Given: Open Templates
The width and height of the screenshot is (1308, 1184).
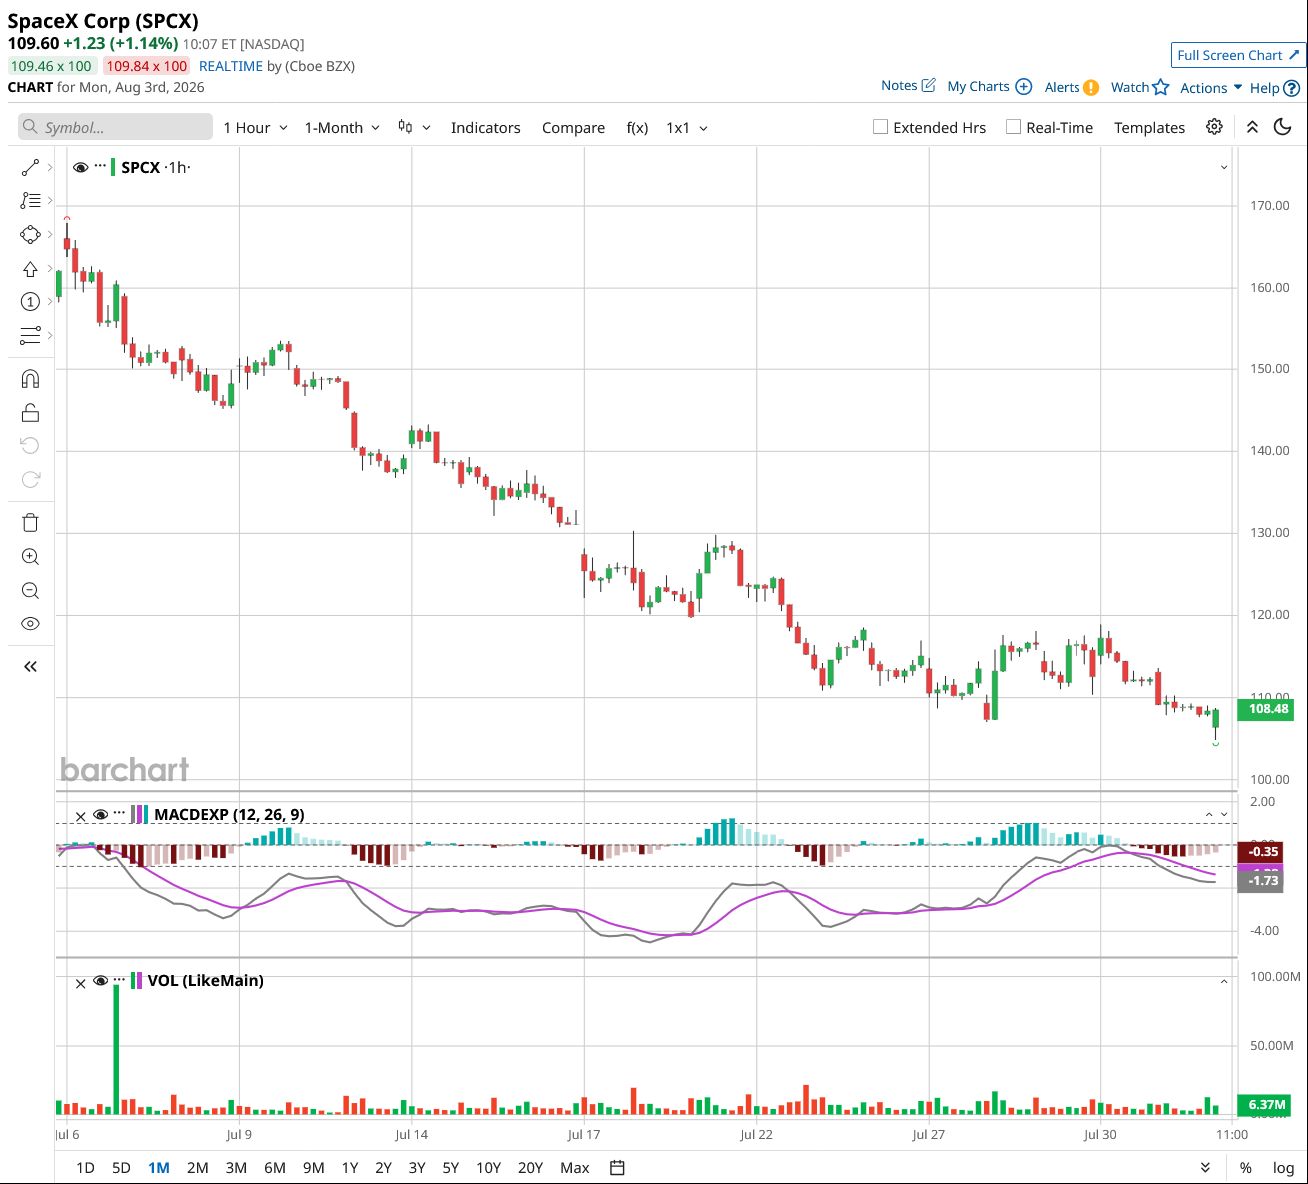Looking at the screenshot, I should click(x=1149, y=128).
